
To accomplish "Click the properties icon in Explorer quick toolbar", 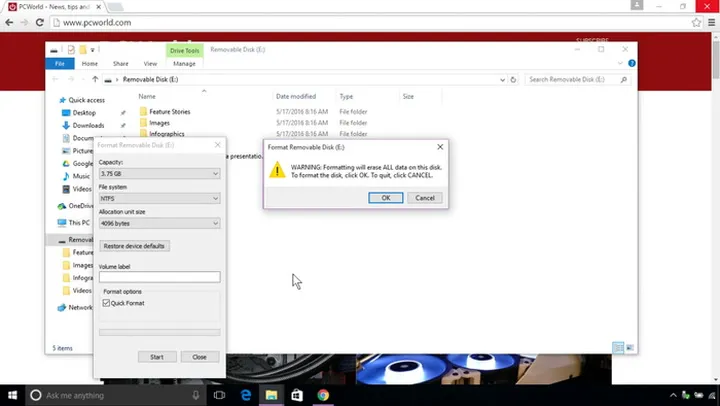I will click(x=71, y=49).
